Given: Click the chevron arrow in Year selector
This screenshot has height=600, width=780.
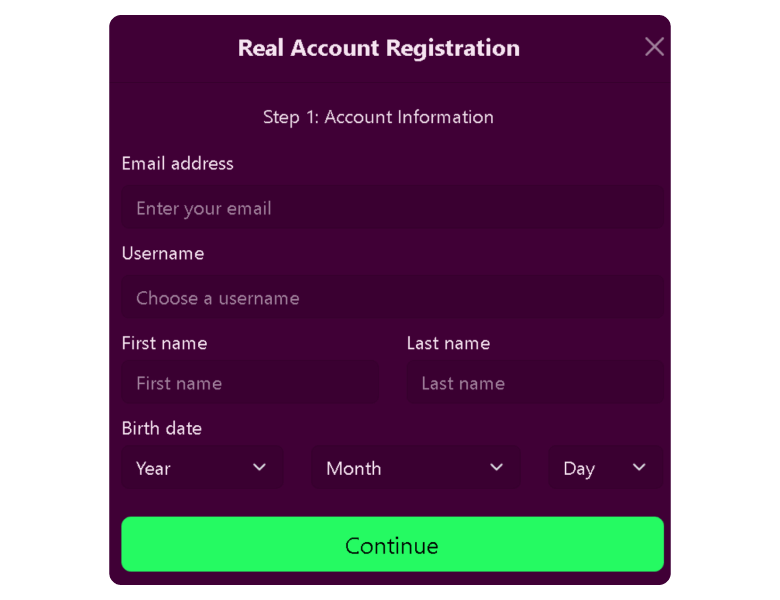Looking at the screenshot, I should tap(259, 468).
